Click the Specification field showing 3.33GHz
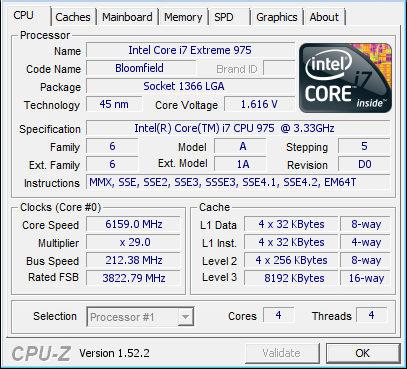This screenshot has width=407, height=369. point(238,128)
